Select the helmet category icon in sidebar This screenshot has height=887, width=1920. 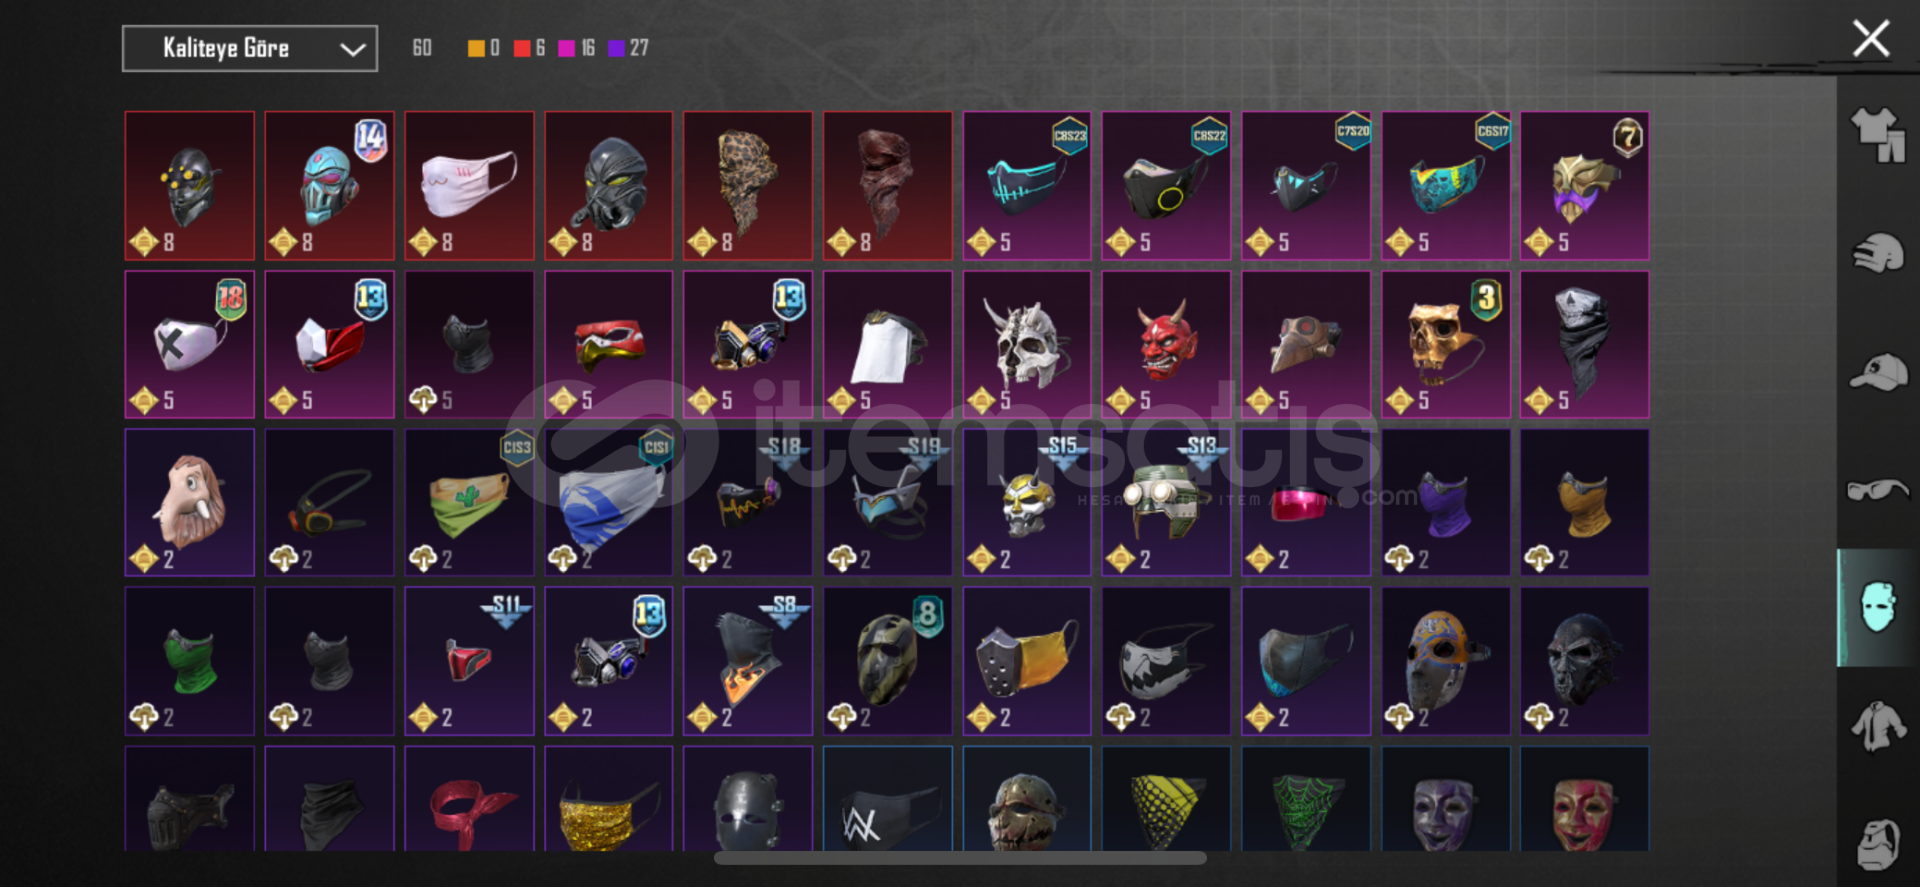pyautogui.click(x=1878, y=253)
